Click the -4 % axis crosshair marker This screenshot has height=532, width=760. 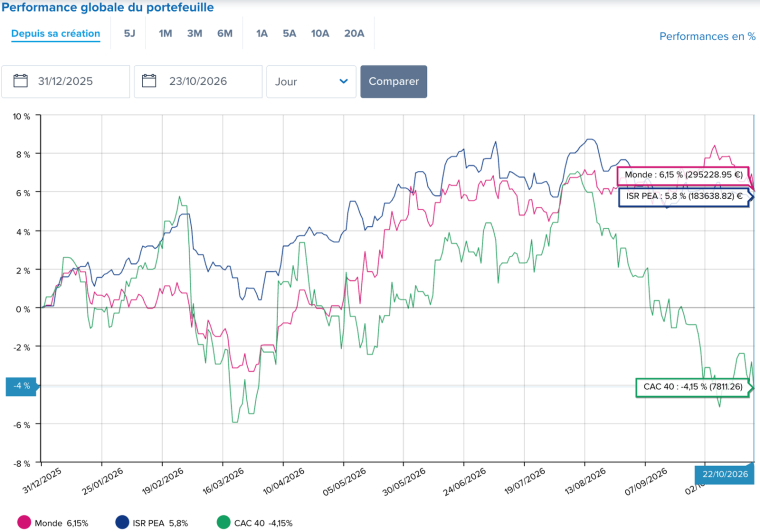(21, 386)
